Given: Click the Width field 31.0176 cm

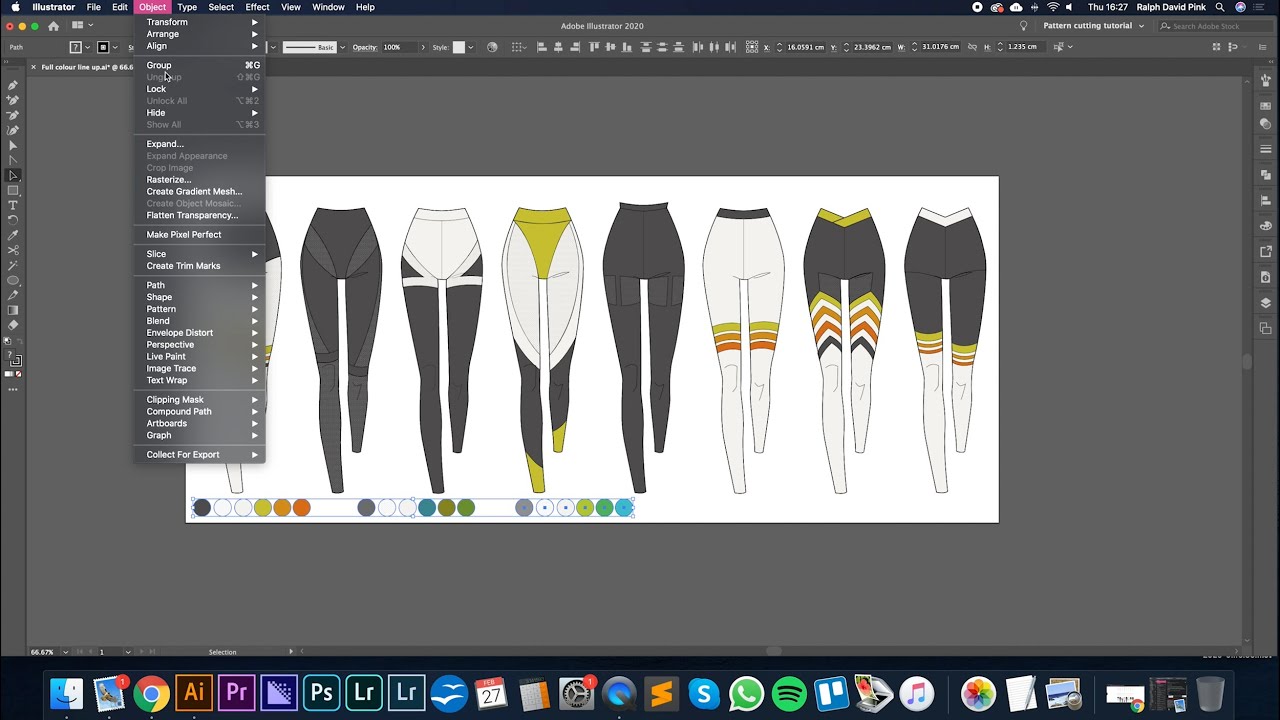Looking at the screenshot, I should point(941,47).
